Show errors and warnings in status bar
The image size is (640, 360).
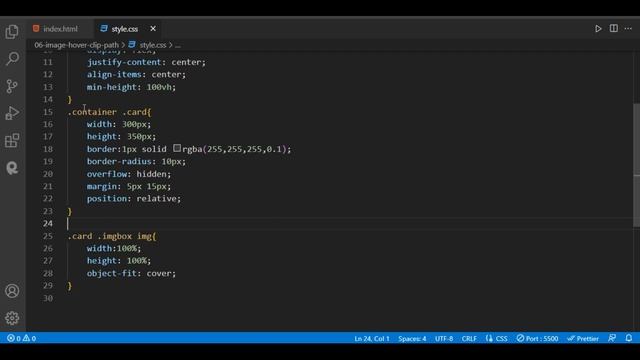coord(21,338)
